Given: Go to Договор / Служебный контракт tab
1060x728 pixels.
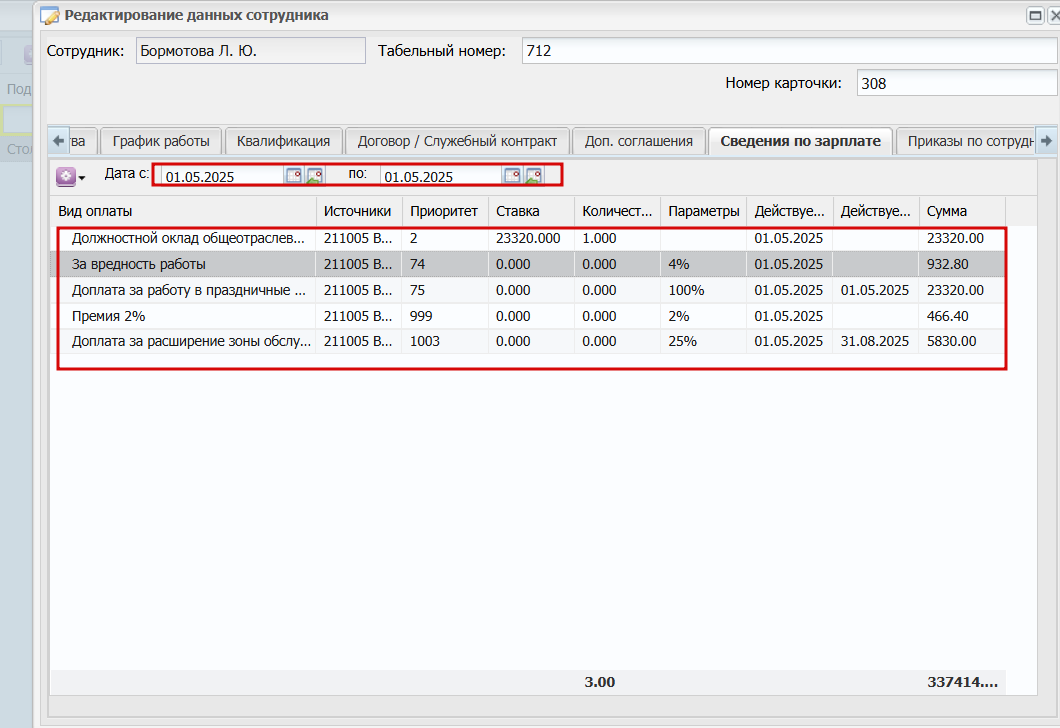Looking at the screenshot, I should tap(457, 141).
